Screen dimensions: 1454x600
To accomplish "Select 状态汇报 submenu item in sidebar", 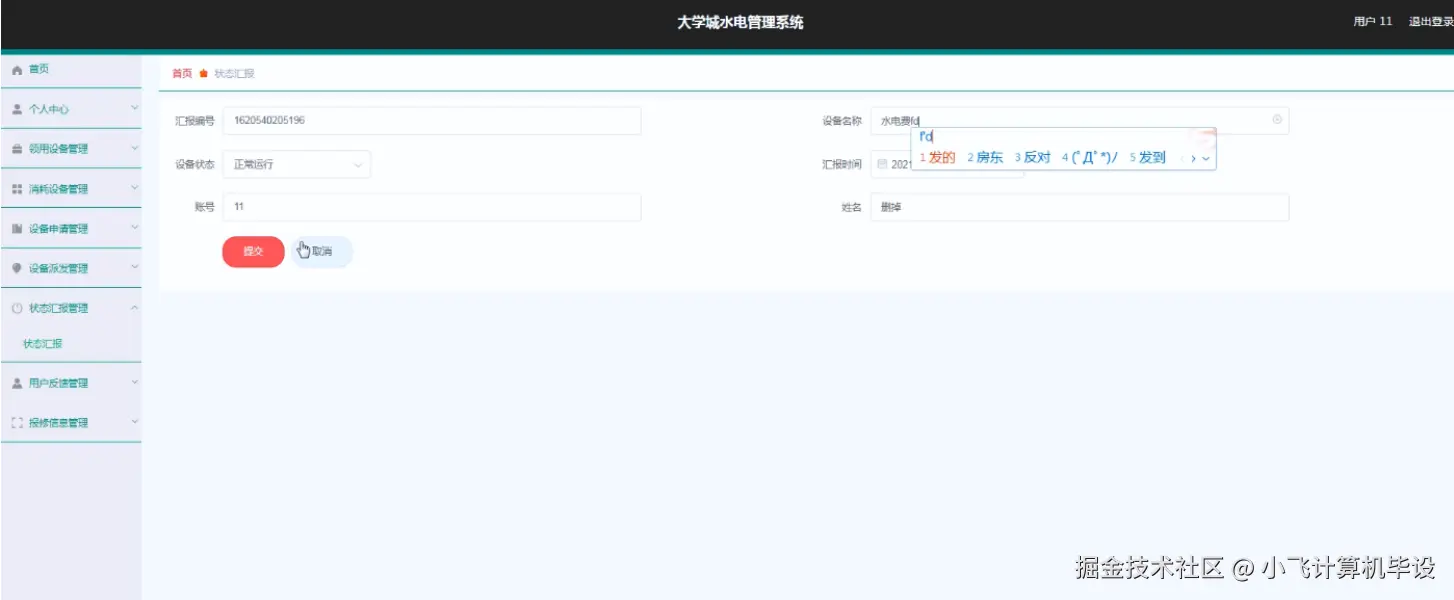I will pyautogui.click(x=45, y=342).
